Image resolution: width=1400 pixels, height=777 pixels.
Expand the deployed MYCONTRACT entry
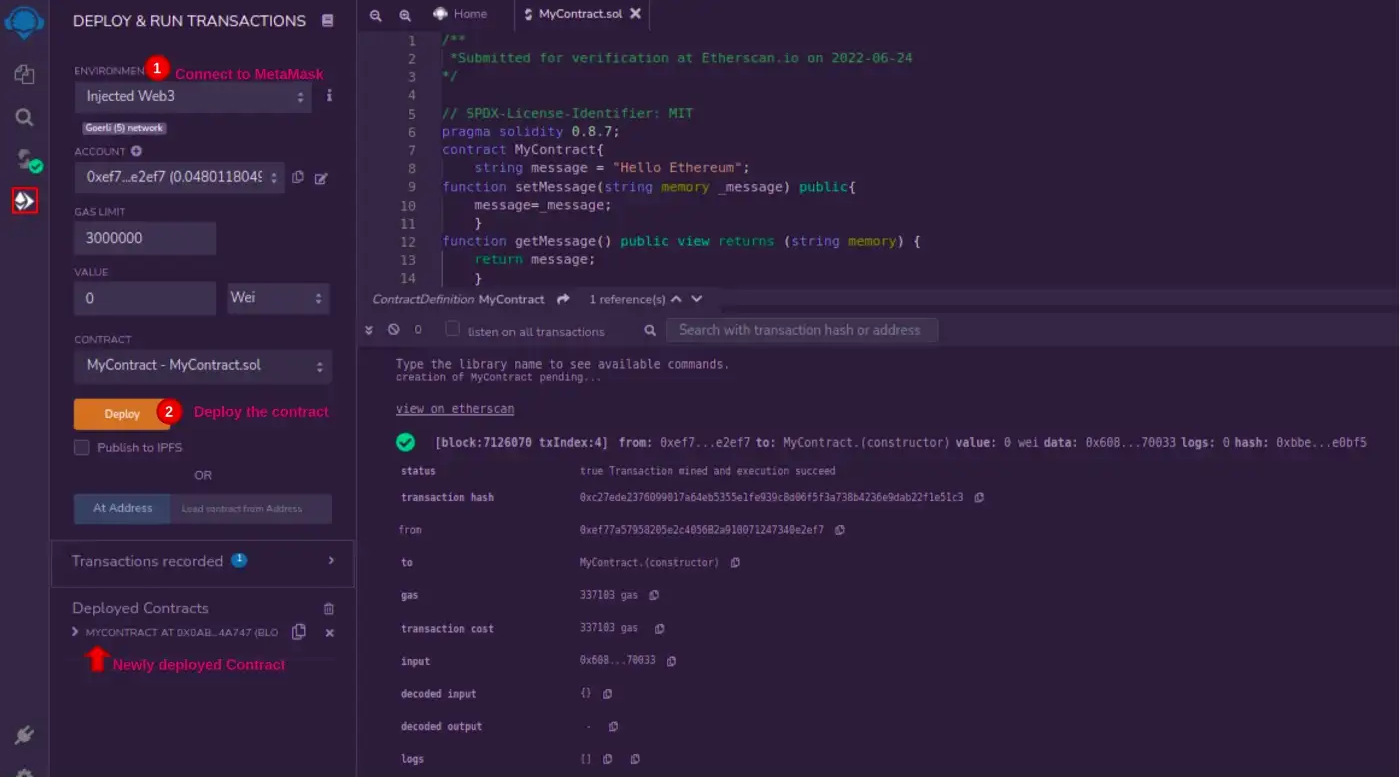75,632
